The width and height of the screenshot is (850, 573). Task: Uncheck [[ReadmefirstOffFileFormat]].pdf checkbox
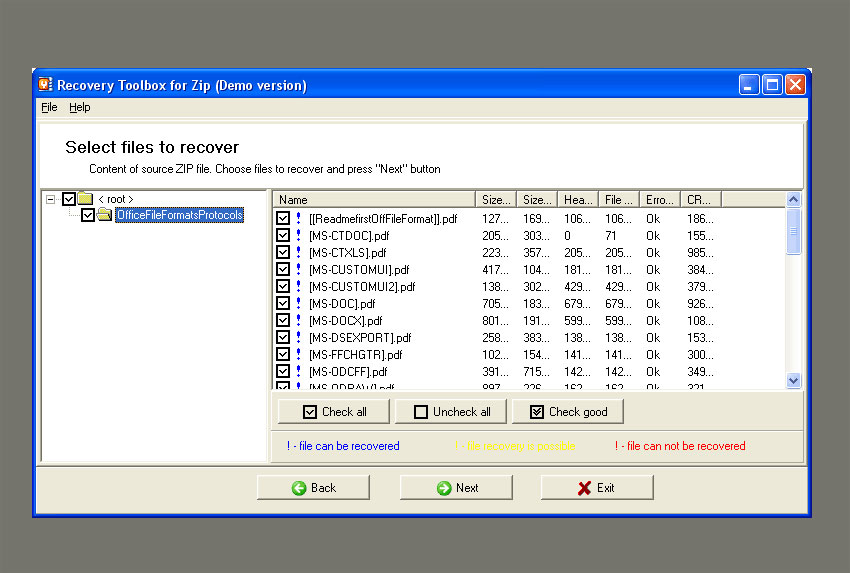283,218
